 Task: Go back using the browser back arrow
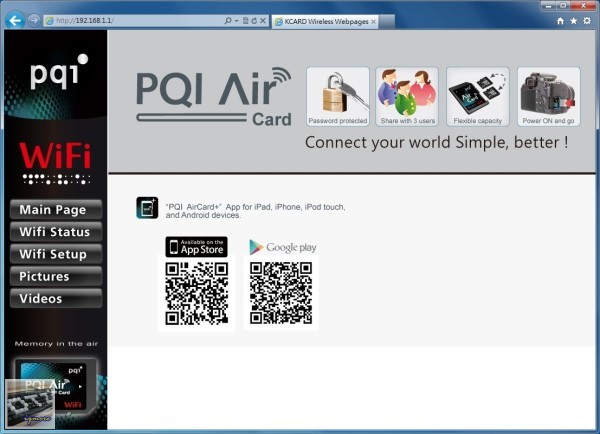click(15, 20)
